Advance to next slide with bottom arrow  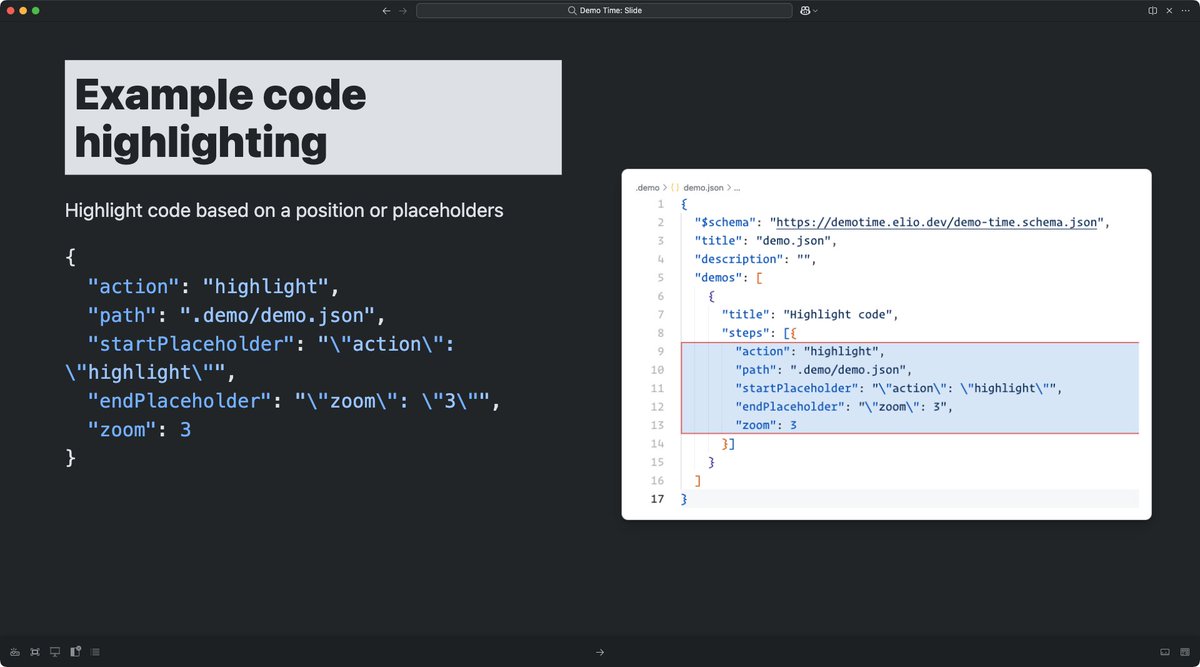click(x=600, y=652)
